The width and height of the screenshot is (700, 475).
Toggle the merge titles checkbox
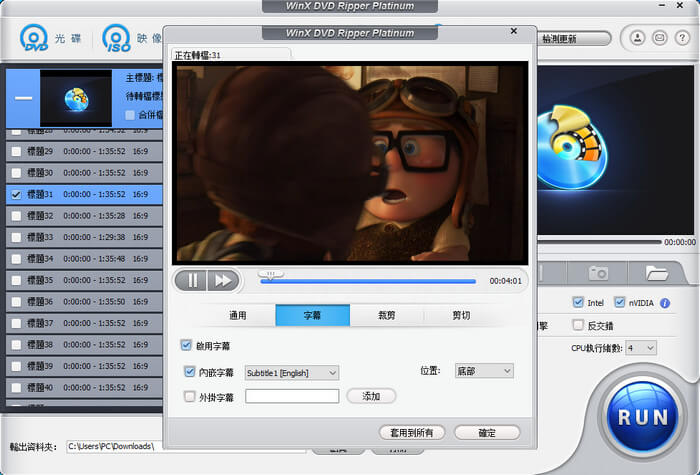(x=130, y=115)
